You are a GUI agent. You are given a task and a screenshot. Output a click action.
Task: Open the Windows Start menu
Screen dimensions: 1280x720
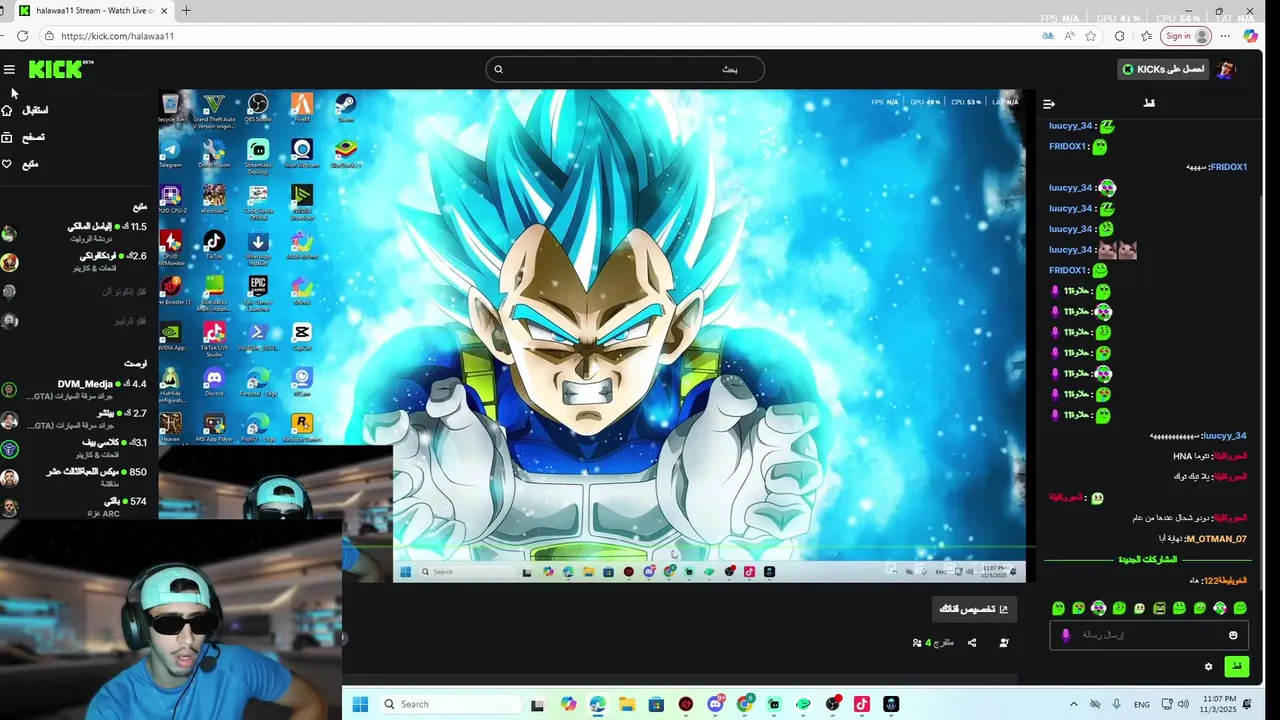click(x=360, y=704)
